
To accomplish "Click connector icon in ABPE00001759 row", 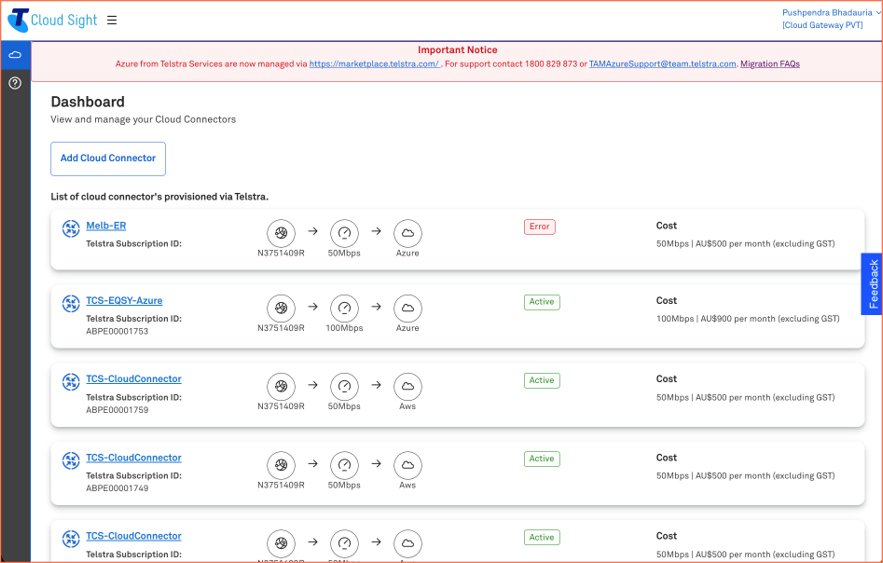I will point(71,382).
